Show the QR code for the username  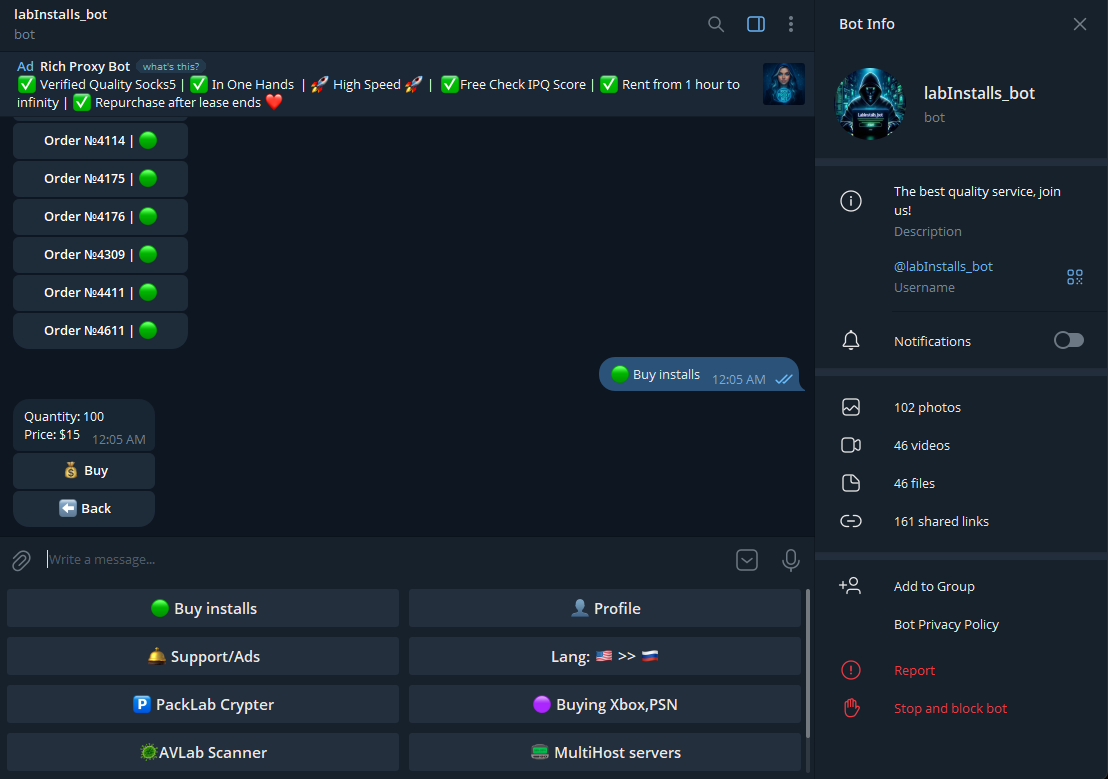[1075, 277]
